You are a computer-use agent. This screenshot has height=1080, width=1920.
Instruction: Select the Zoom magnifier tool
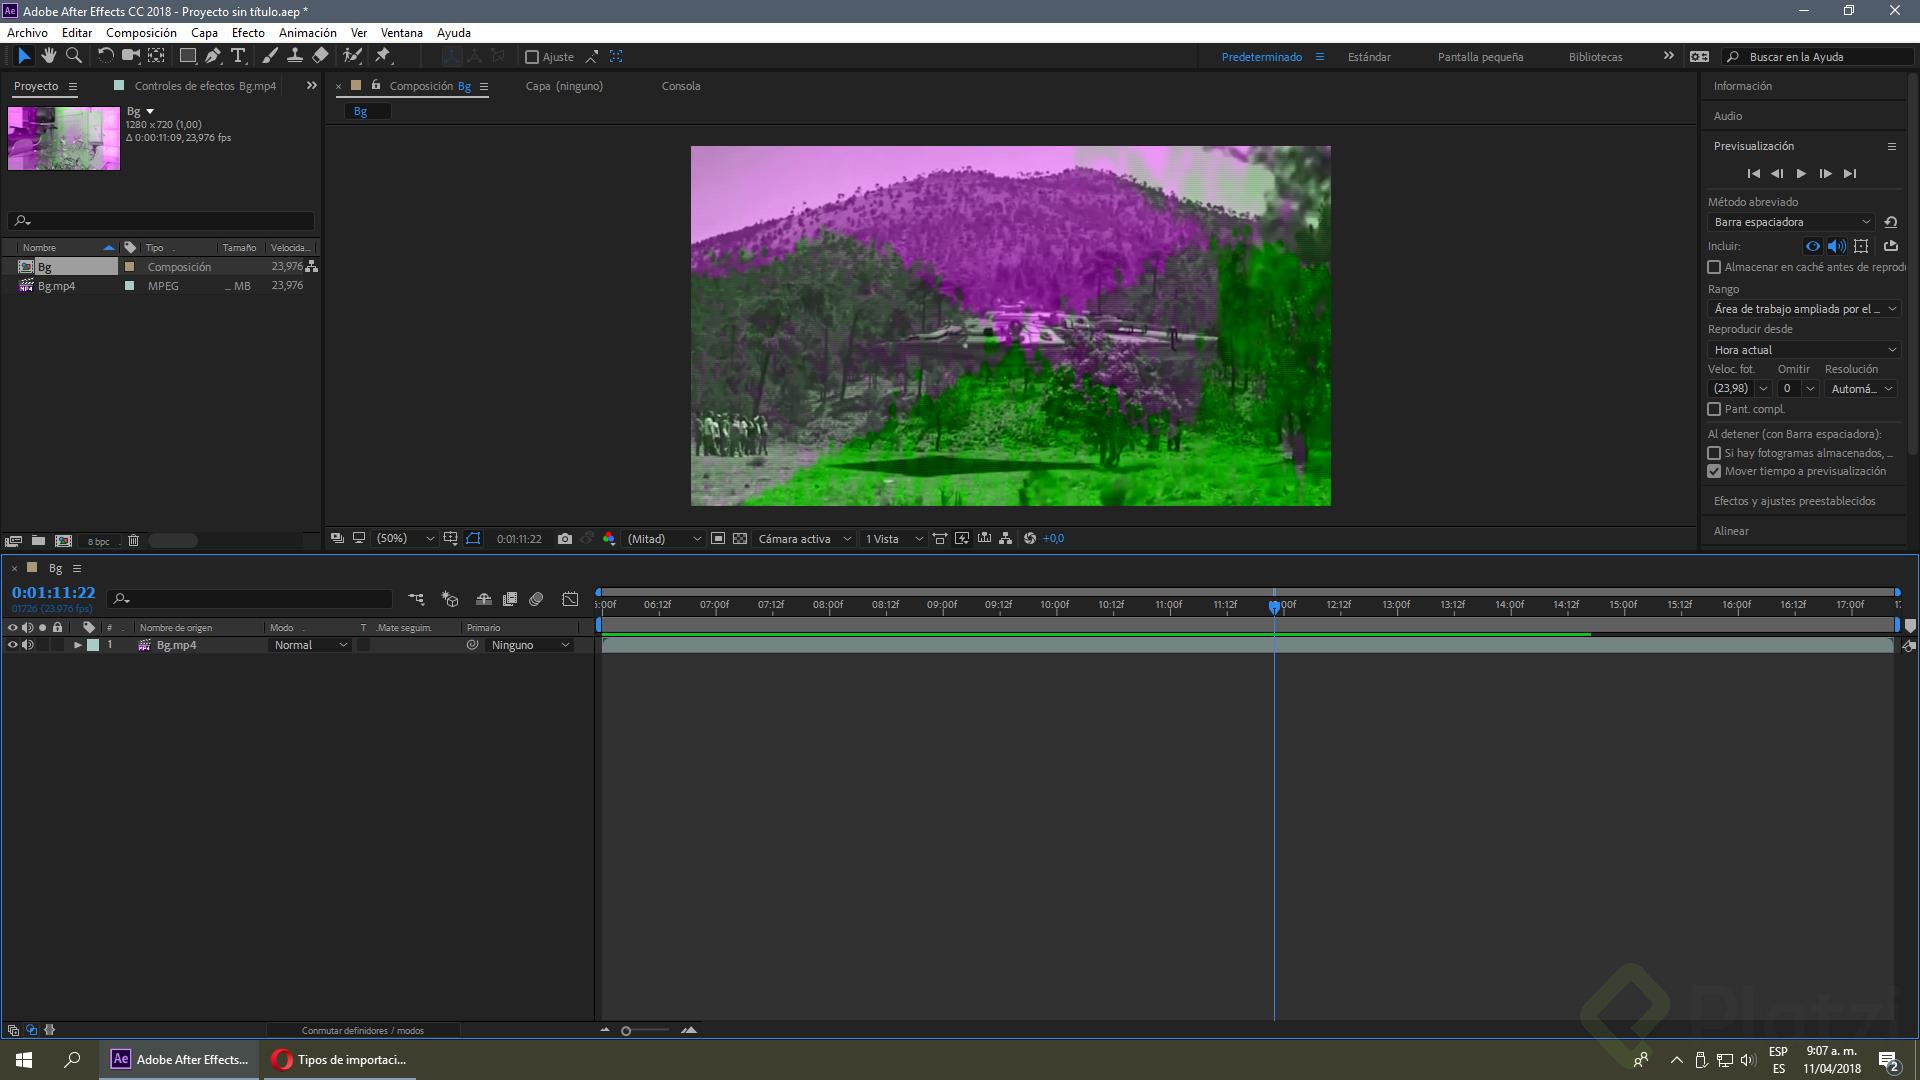pos(73,56)
